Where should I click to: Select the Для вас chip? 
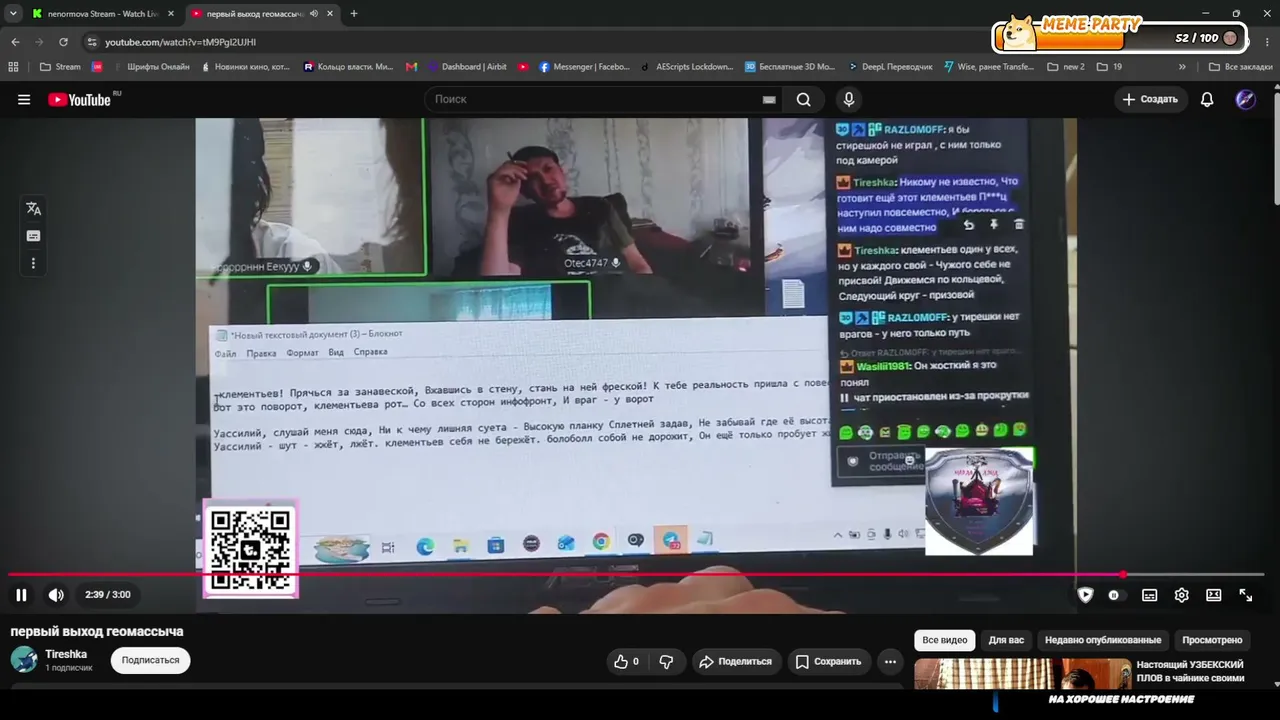pos(1006,640)
